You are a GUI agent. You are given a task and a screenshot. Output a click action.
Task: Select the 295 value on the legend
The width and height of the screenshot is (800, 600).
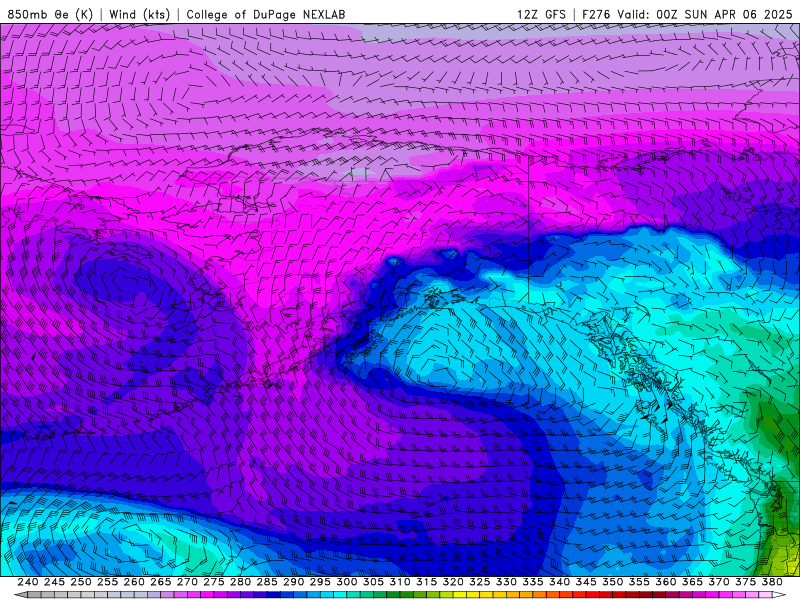tap(320, 582)
